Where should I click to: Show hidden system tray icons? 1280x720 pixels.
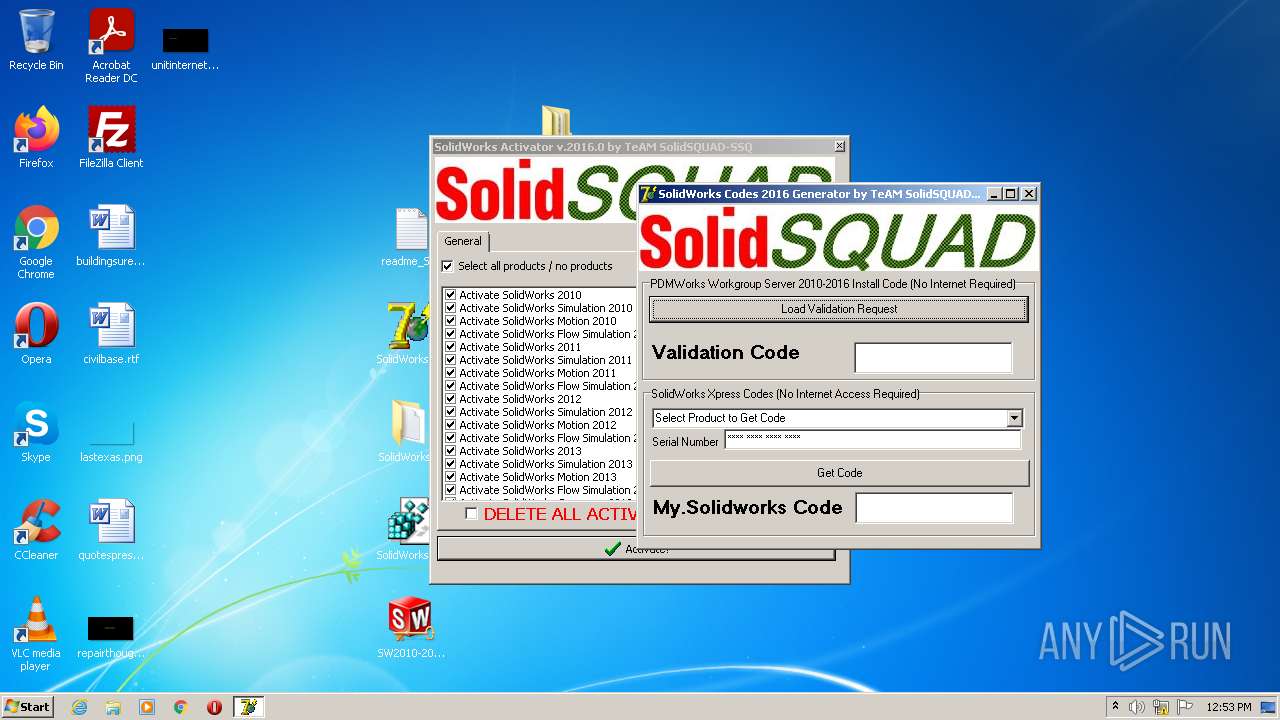(1115, 707)
